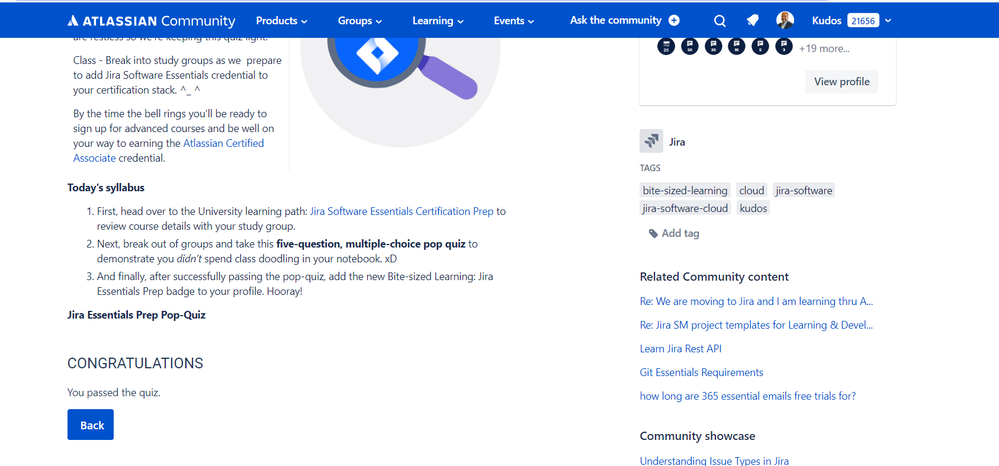Image resolution: width=999 pixels, height=466 pixels.
Task: Click the View profile button
Action: point(842,82)
